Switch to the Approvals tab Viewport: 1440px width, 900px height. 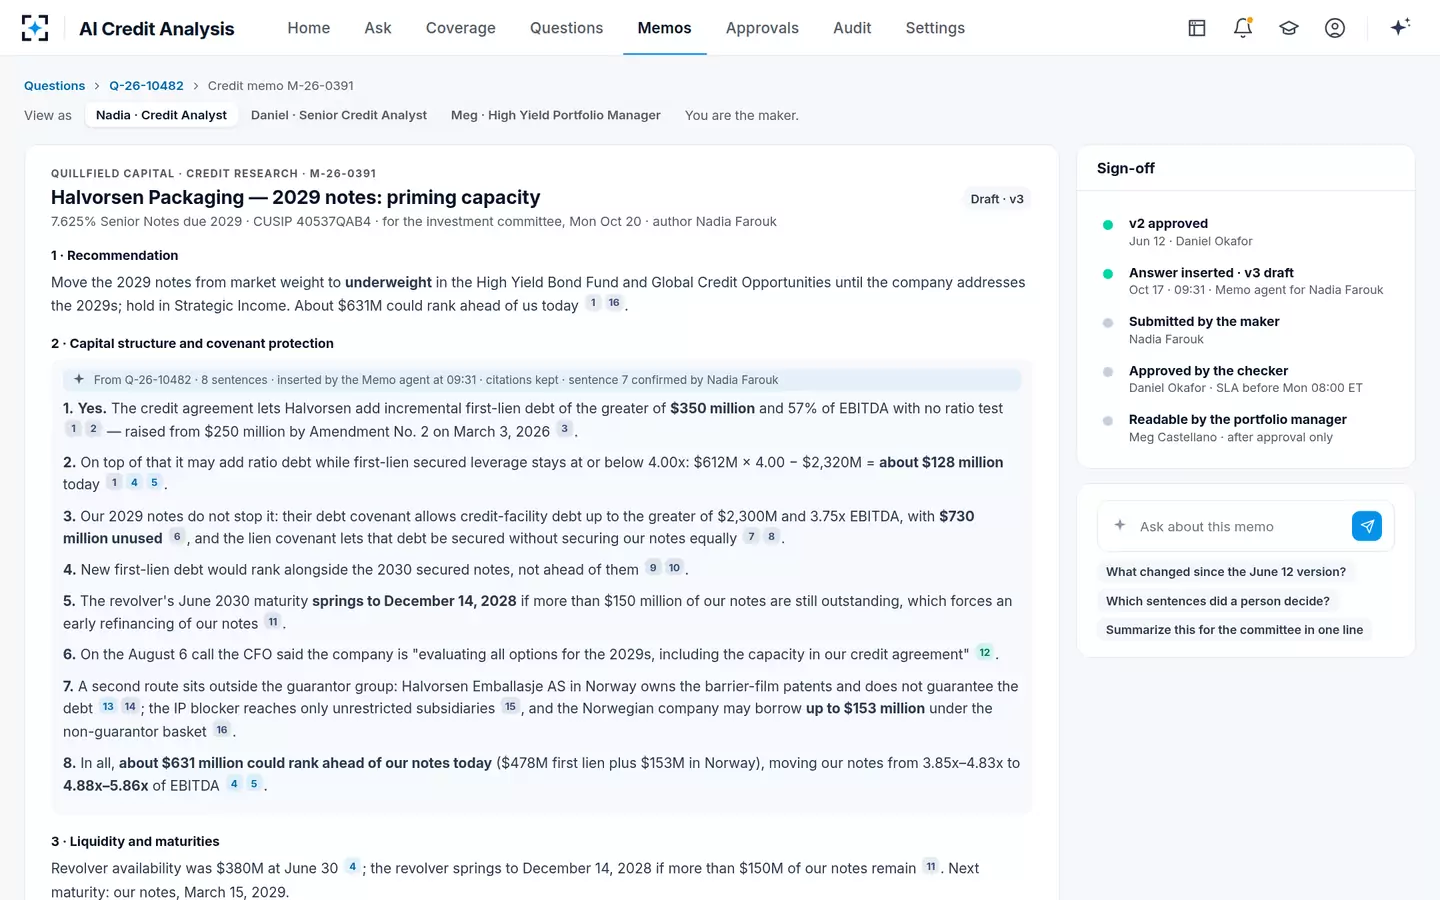click(762, 28)
